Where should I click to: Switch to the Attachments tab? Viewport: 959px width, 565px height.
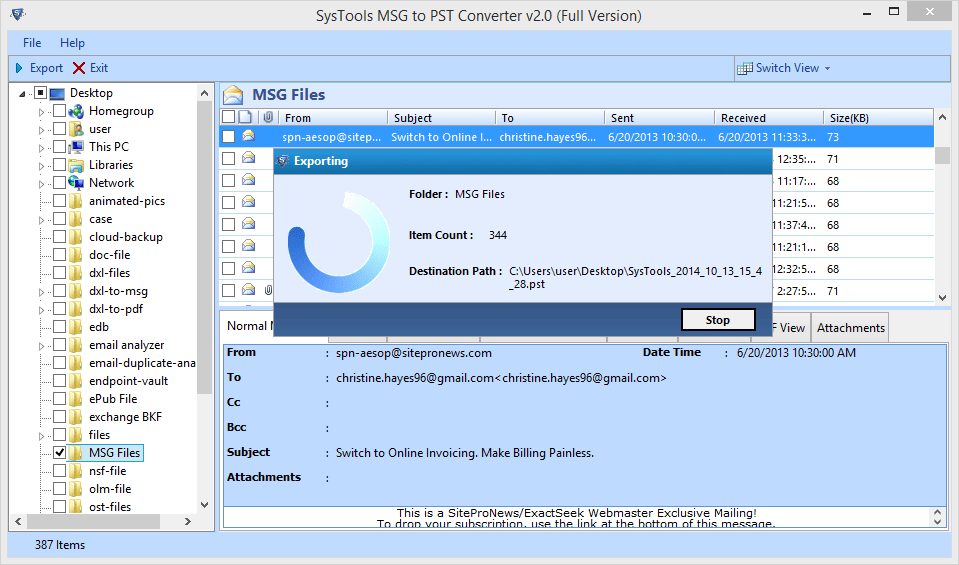click(x=850, y=328)
